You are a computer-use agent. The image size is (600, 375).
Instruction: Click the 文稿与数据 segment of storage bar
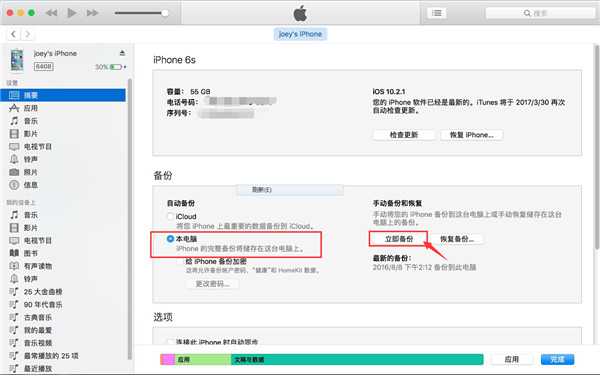pos(357,360)
